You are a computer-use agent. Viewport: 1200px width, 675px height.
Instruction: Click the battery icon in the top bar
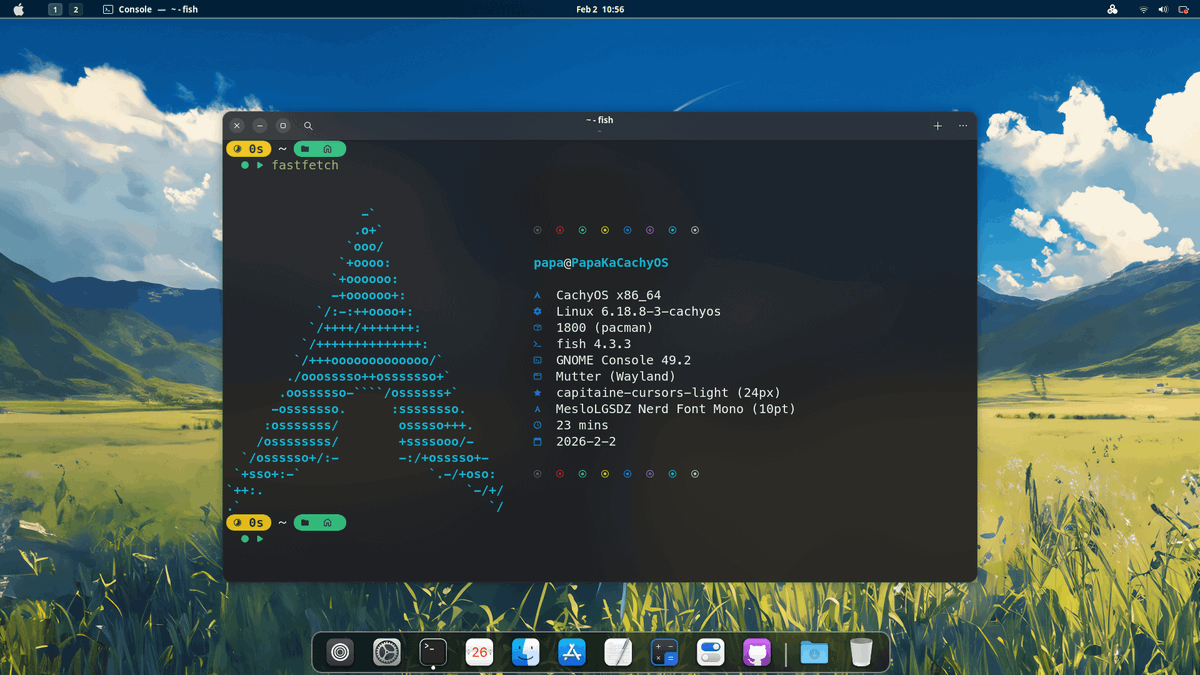[x=1183, y=9]
